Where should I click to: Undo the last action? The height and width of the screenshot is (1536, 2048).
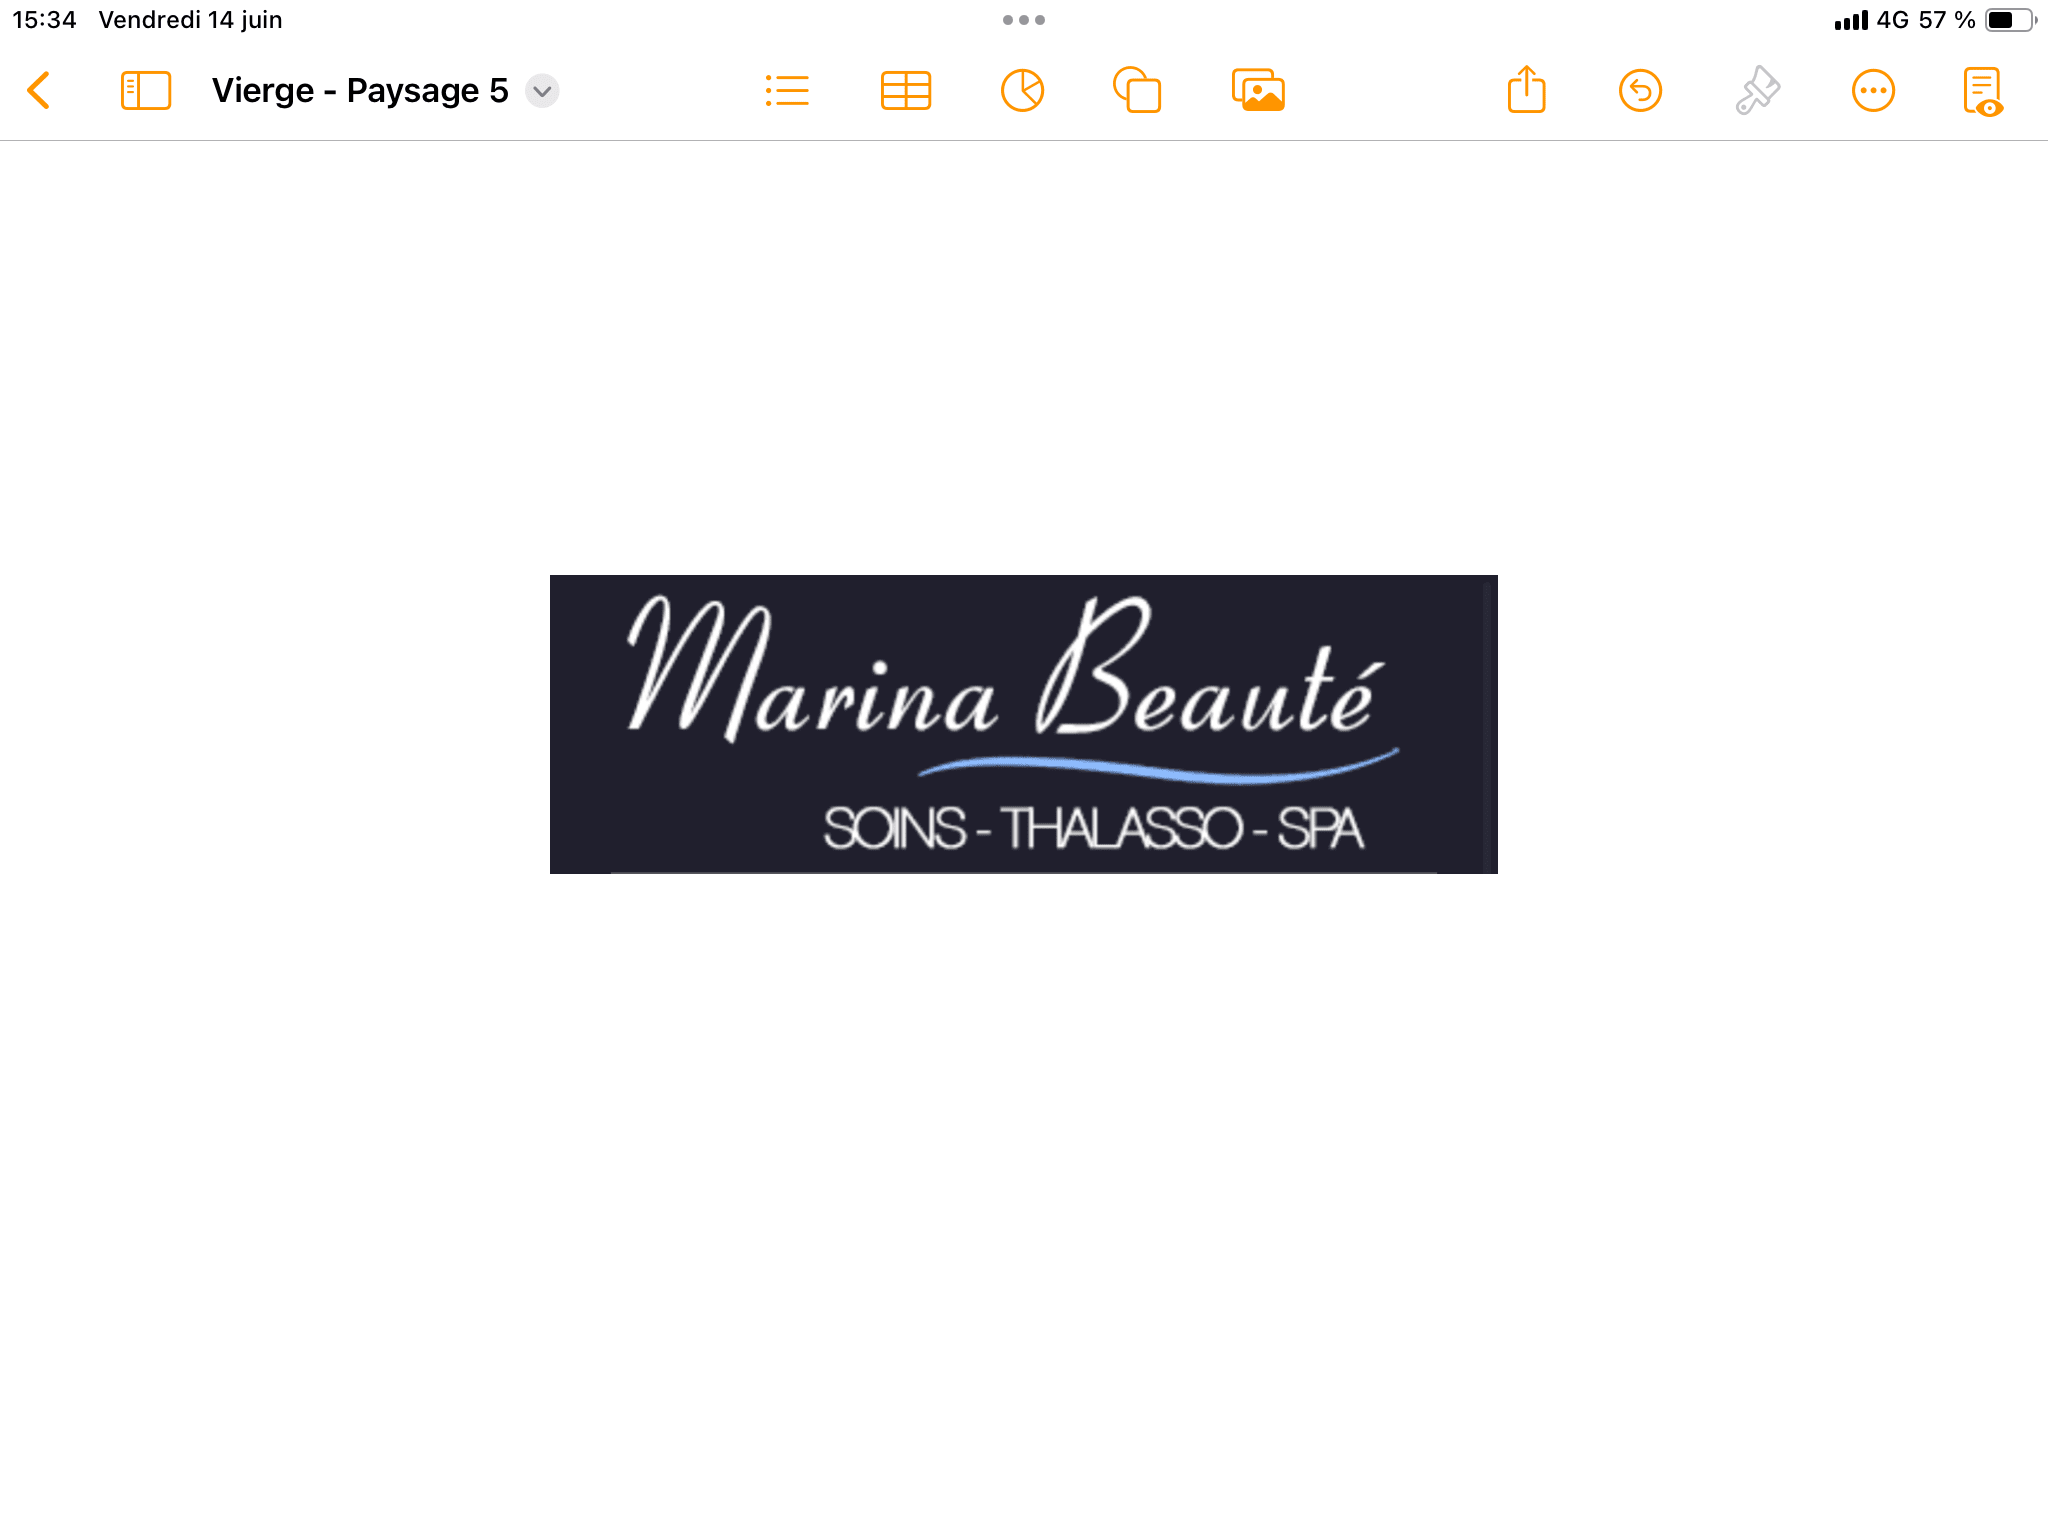(1640, 91)
